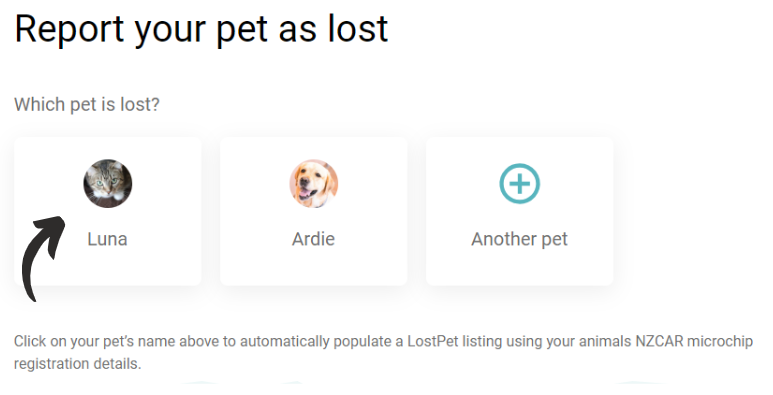Select Ardie's dog photo
The width and height of the screenshot is (773, 395).
click(314, 183)
